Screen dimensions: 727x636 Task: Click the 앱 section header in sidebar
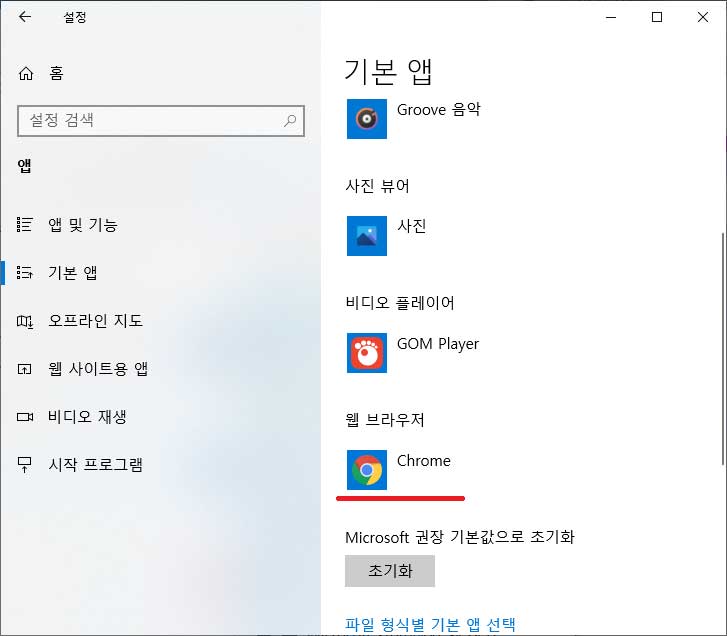25,165
